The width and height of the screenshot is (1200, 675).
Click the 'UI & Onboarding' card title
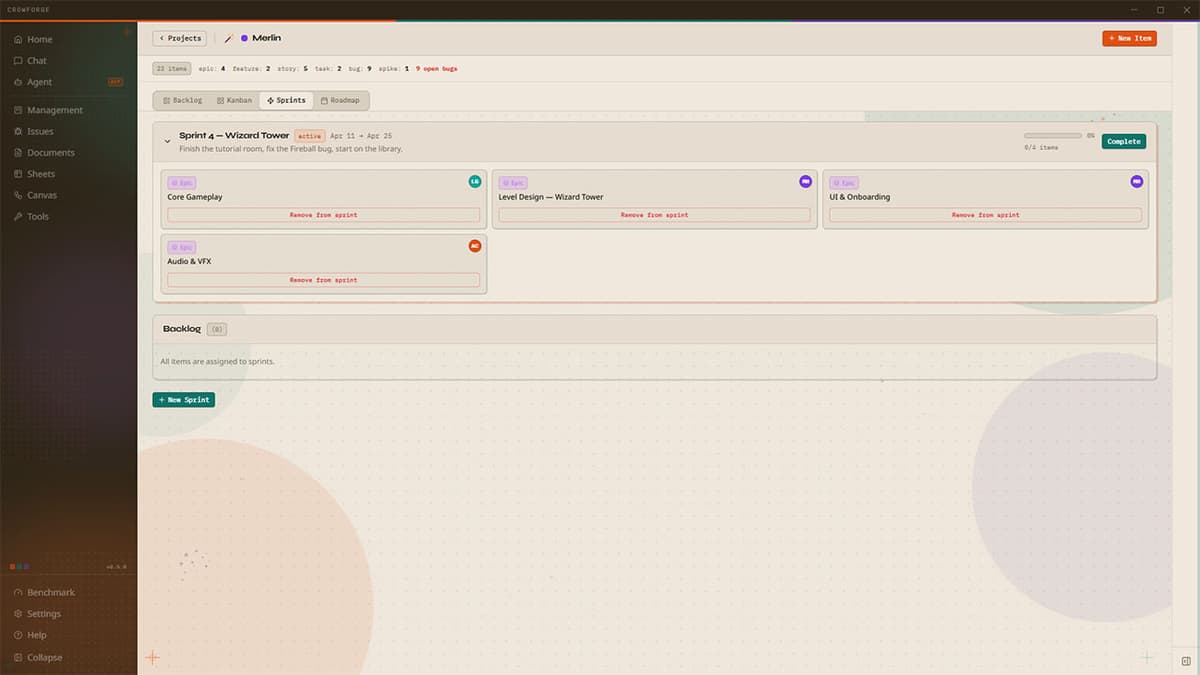click(860, 197)
